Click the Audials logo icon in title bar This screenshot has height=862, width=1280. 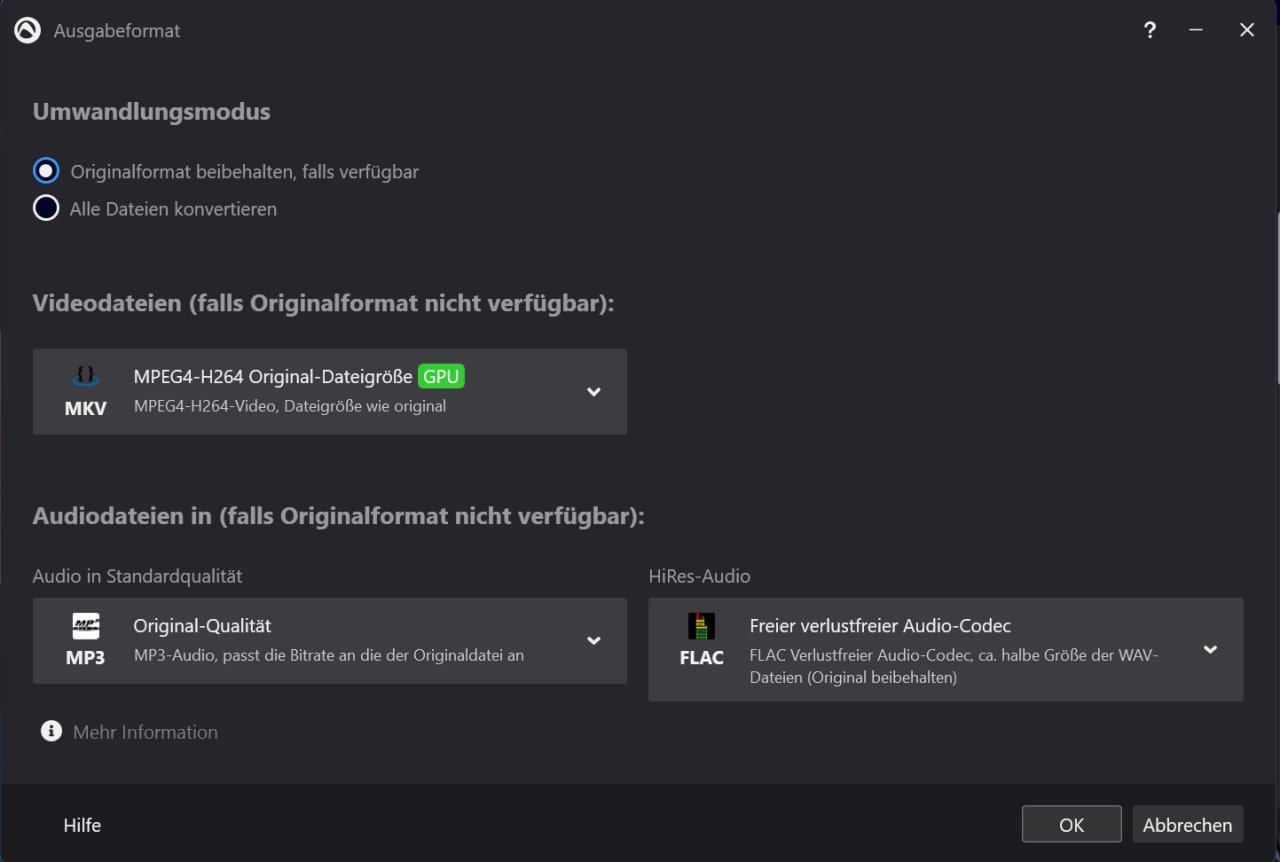coord(27,31)
